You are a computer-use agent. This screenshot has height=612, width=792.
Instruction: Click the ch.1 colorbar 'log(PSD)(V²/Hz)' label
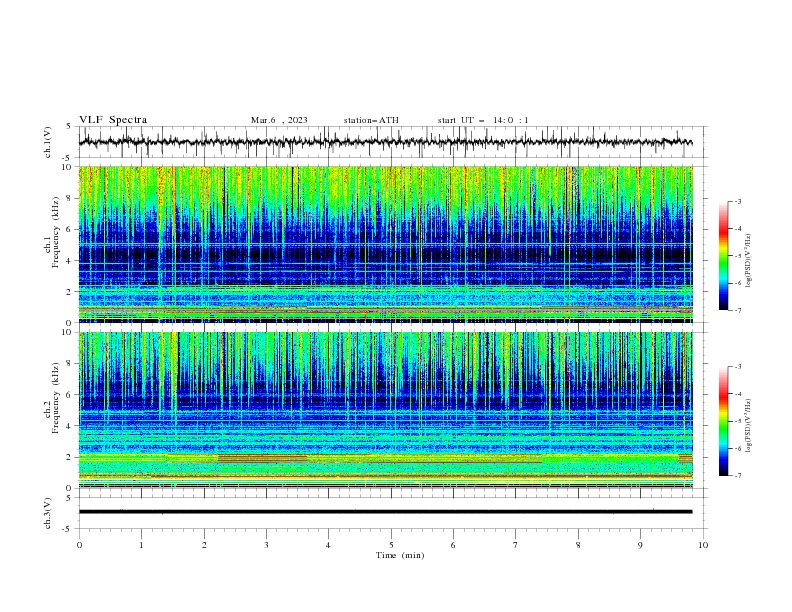coord(749,261)
